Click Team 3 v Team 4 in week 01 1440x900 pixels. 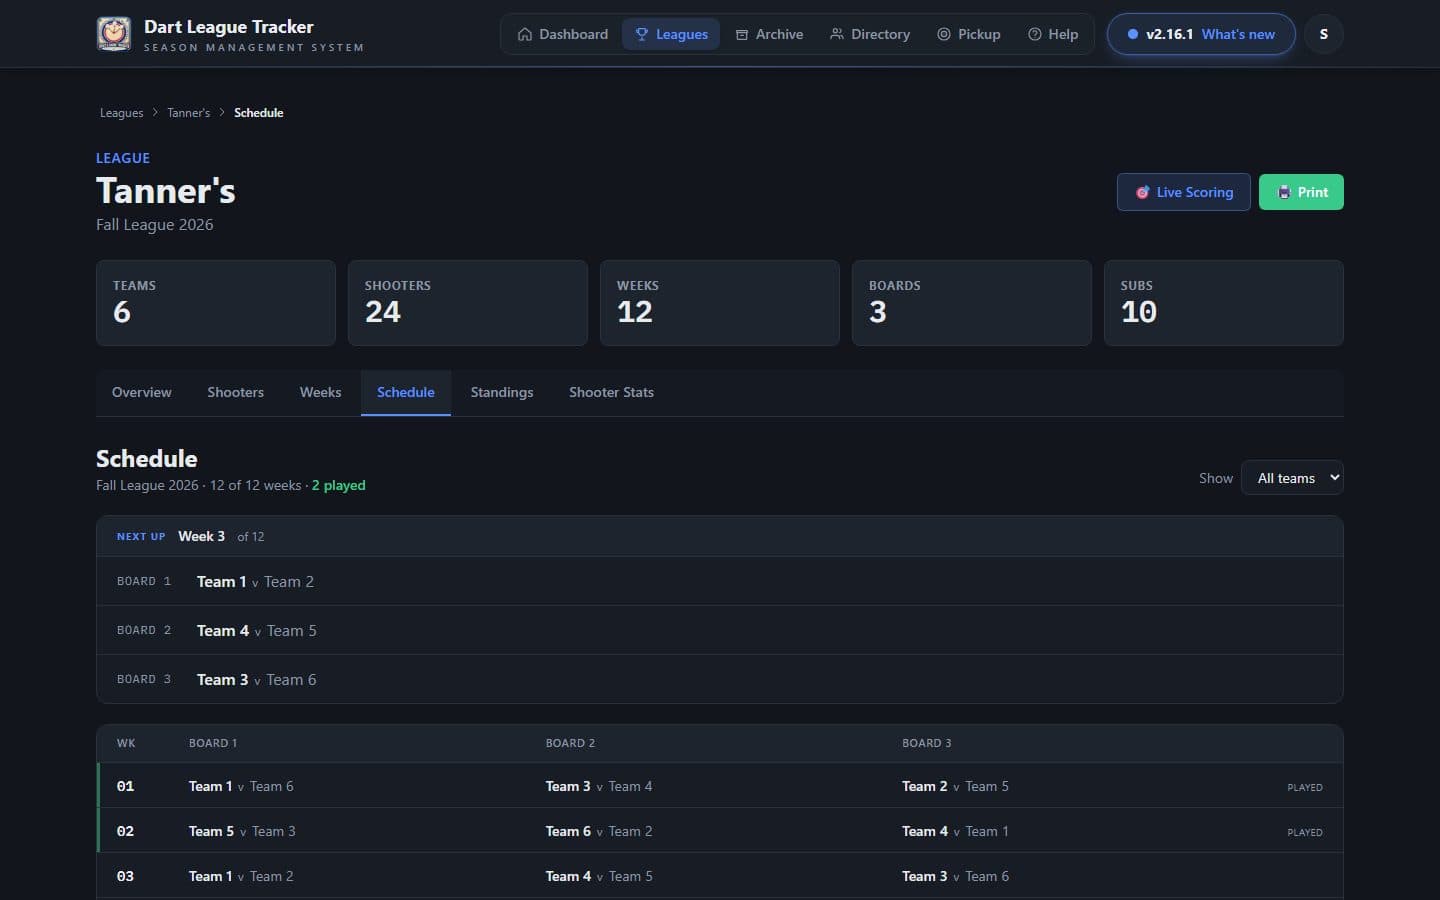point(599,786)
